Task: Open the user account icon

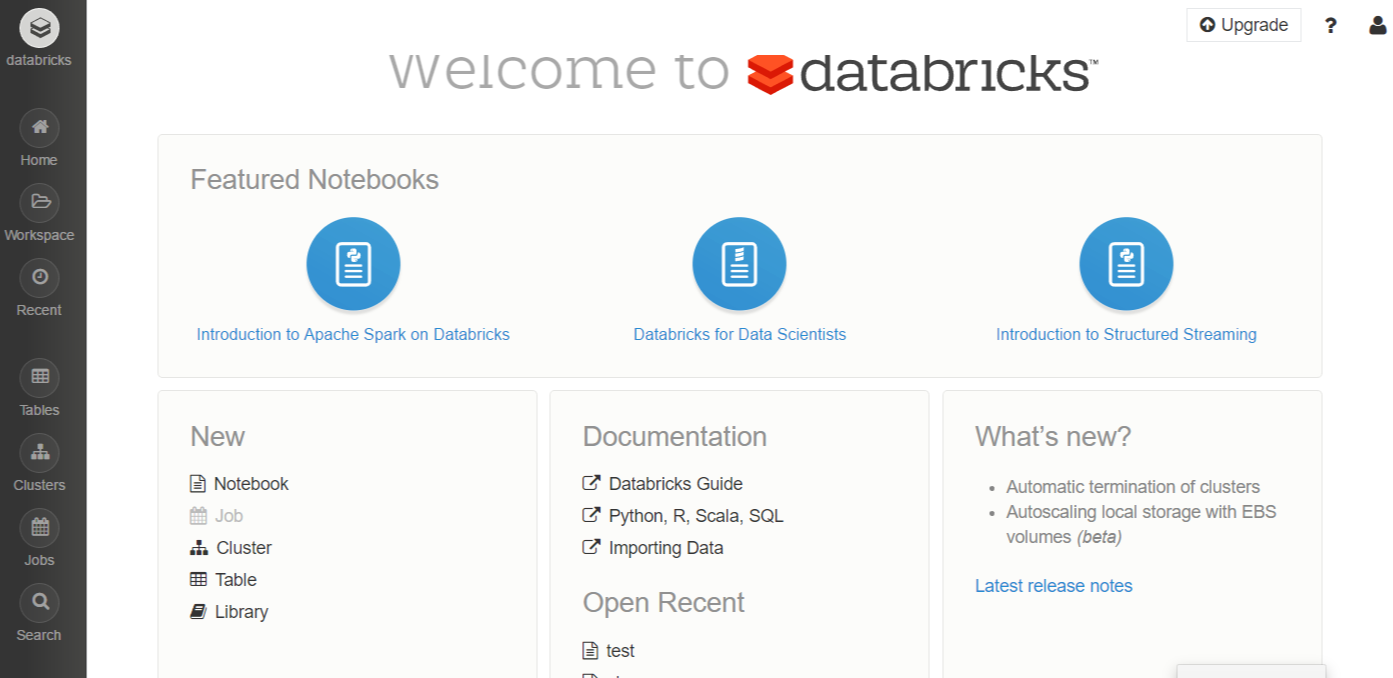Action: point(1377,26)
